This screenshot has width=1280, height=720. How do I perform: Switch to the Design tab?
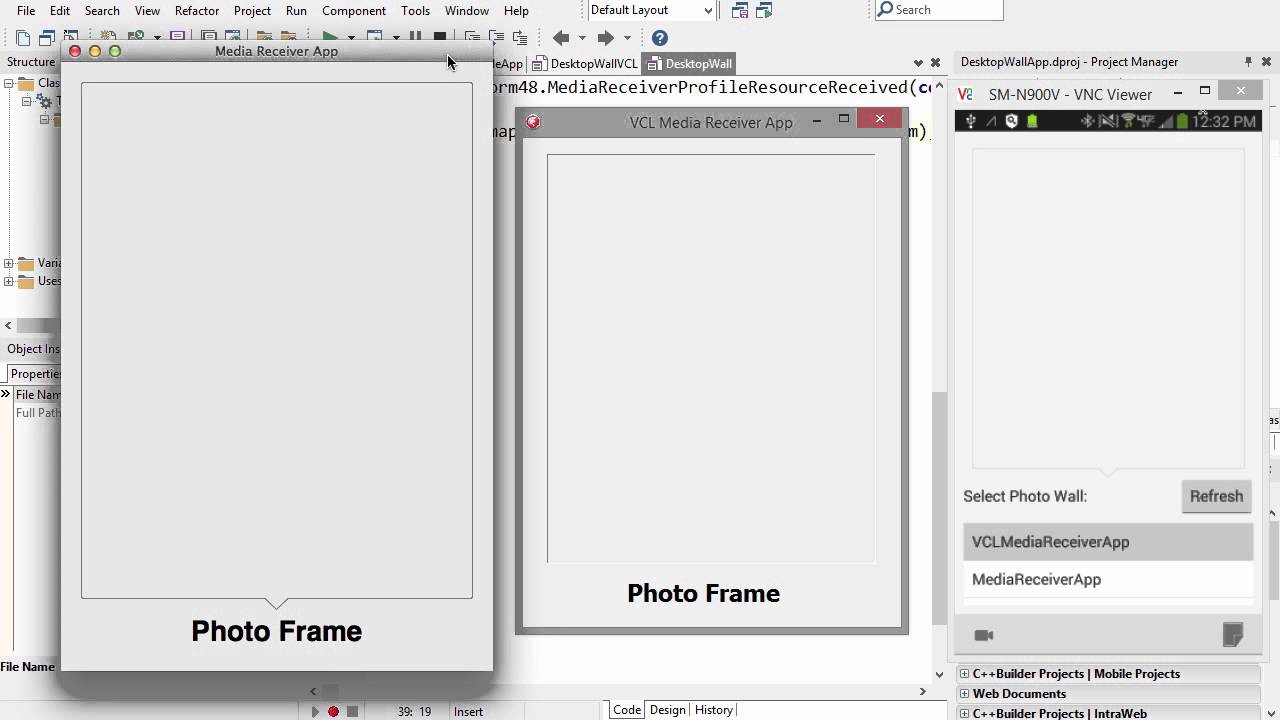pos(667,710)
